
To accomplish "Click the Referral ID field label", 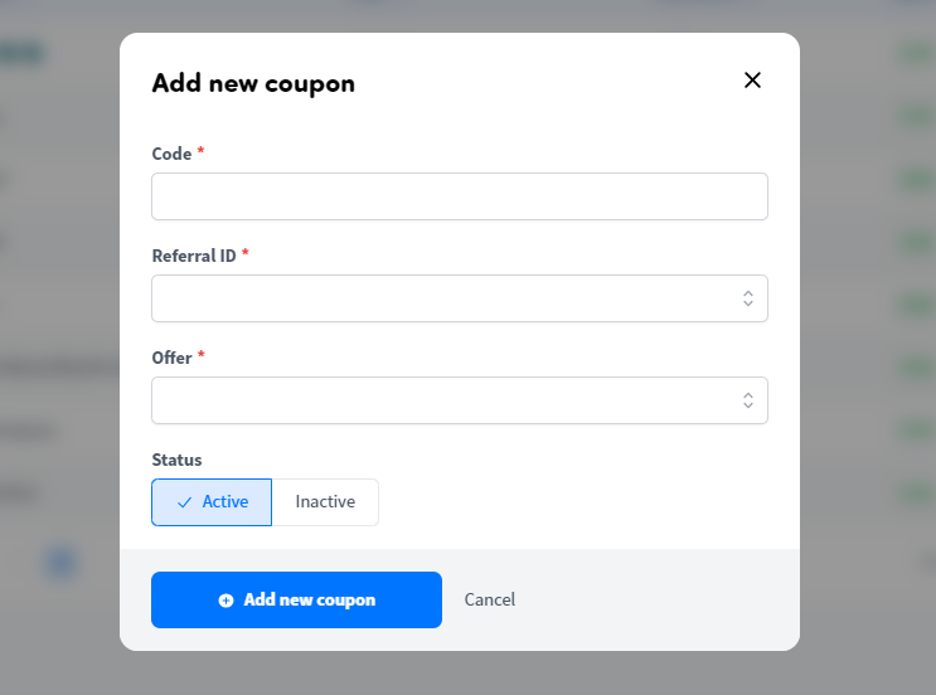I will click(x=194, y=256).
